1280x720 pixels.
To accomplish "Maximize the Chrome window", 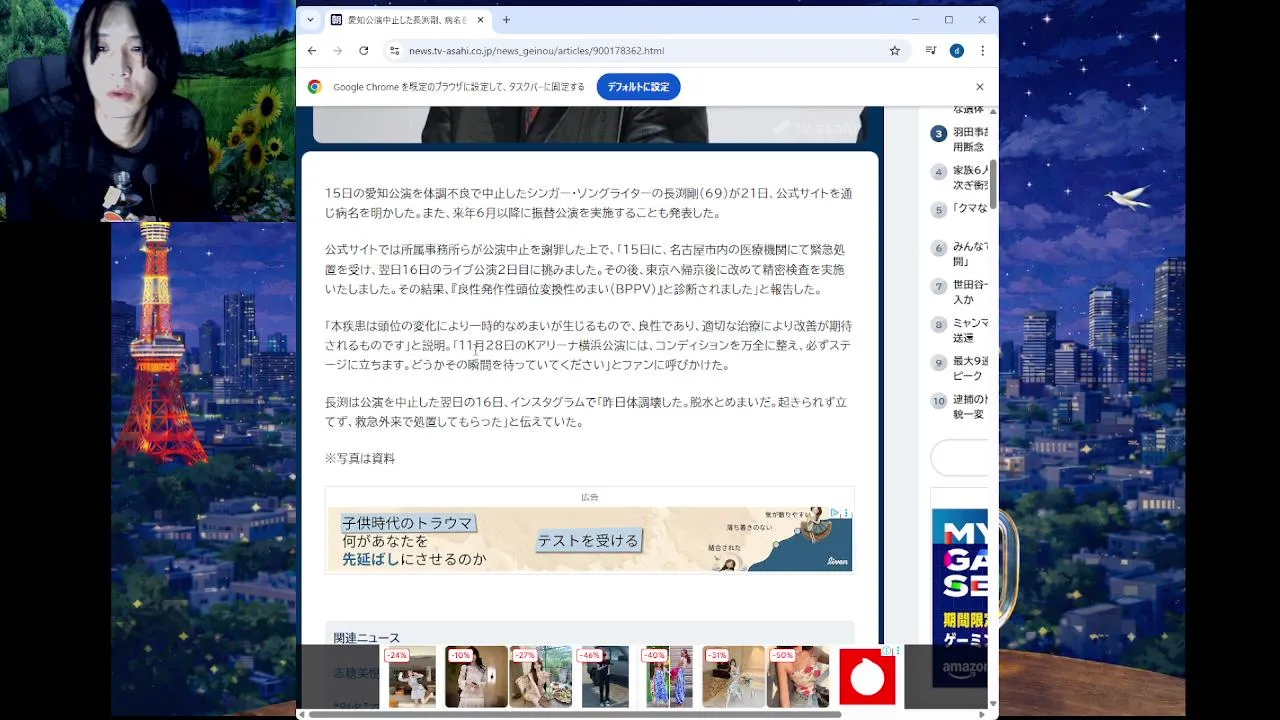I will tap(949, 20).
